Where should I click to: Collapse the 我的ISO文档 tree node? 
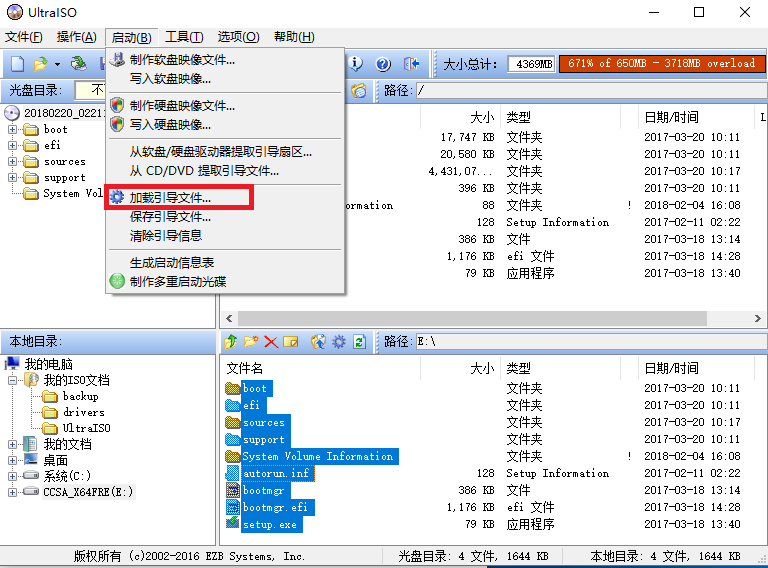(12, 380)
